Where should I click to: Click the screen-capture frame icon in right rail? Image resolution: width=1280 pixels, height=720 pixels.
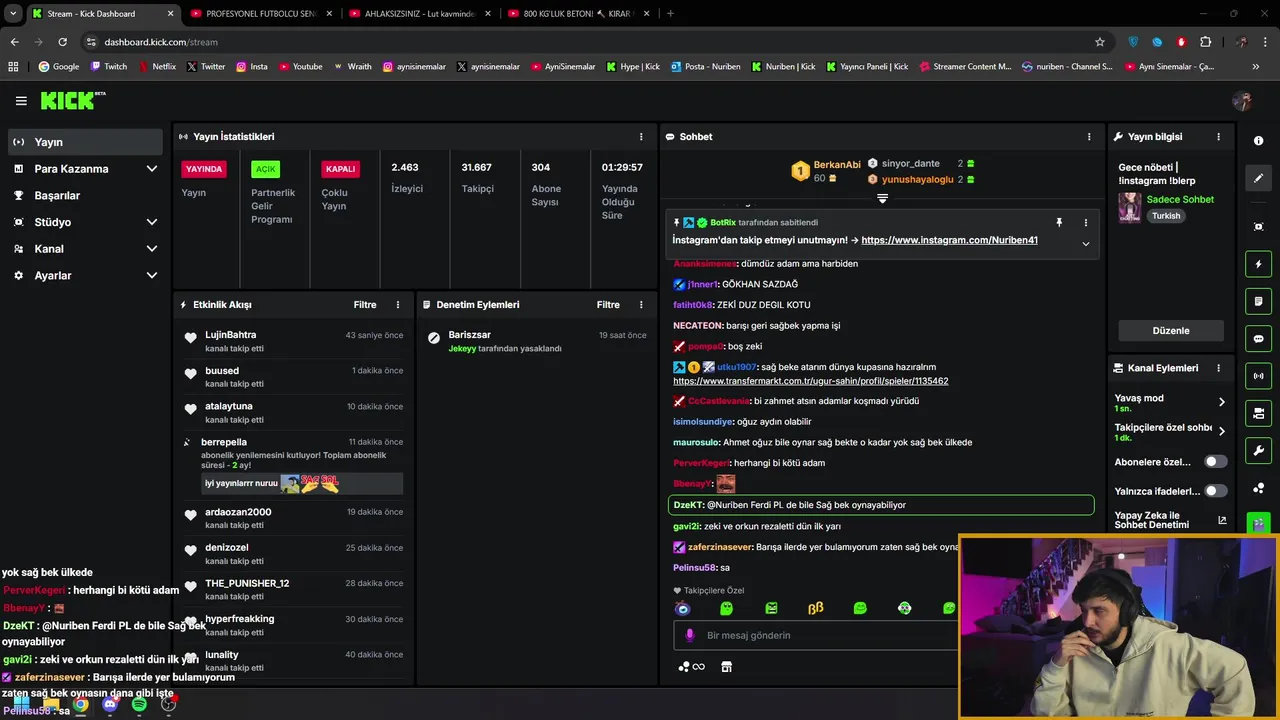1259,227
